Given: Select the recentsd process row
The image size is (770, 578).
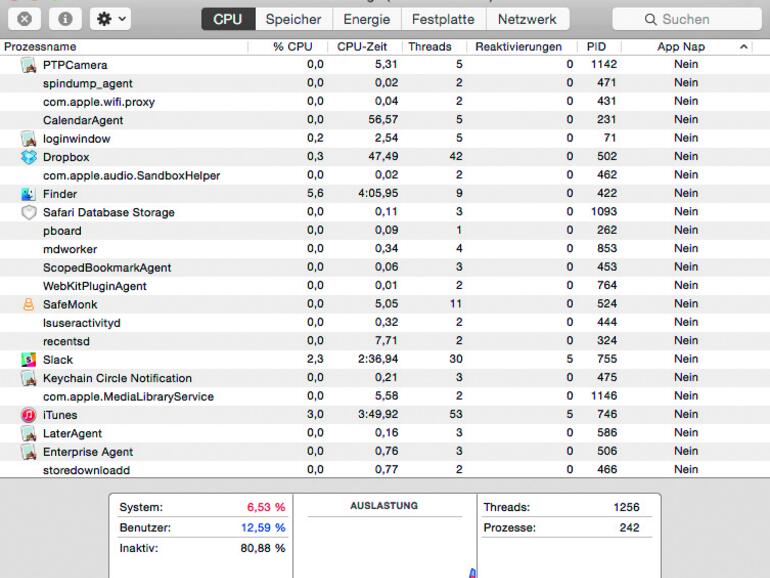Looking at the screenshot, I should (x=385, y=341).
